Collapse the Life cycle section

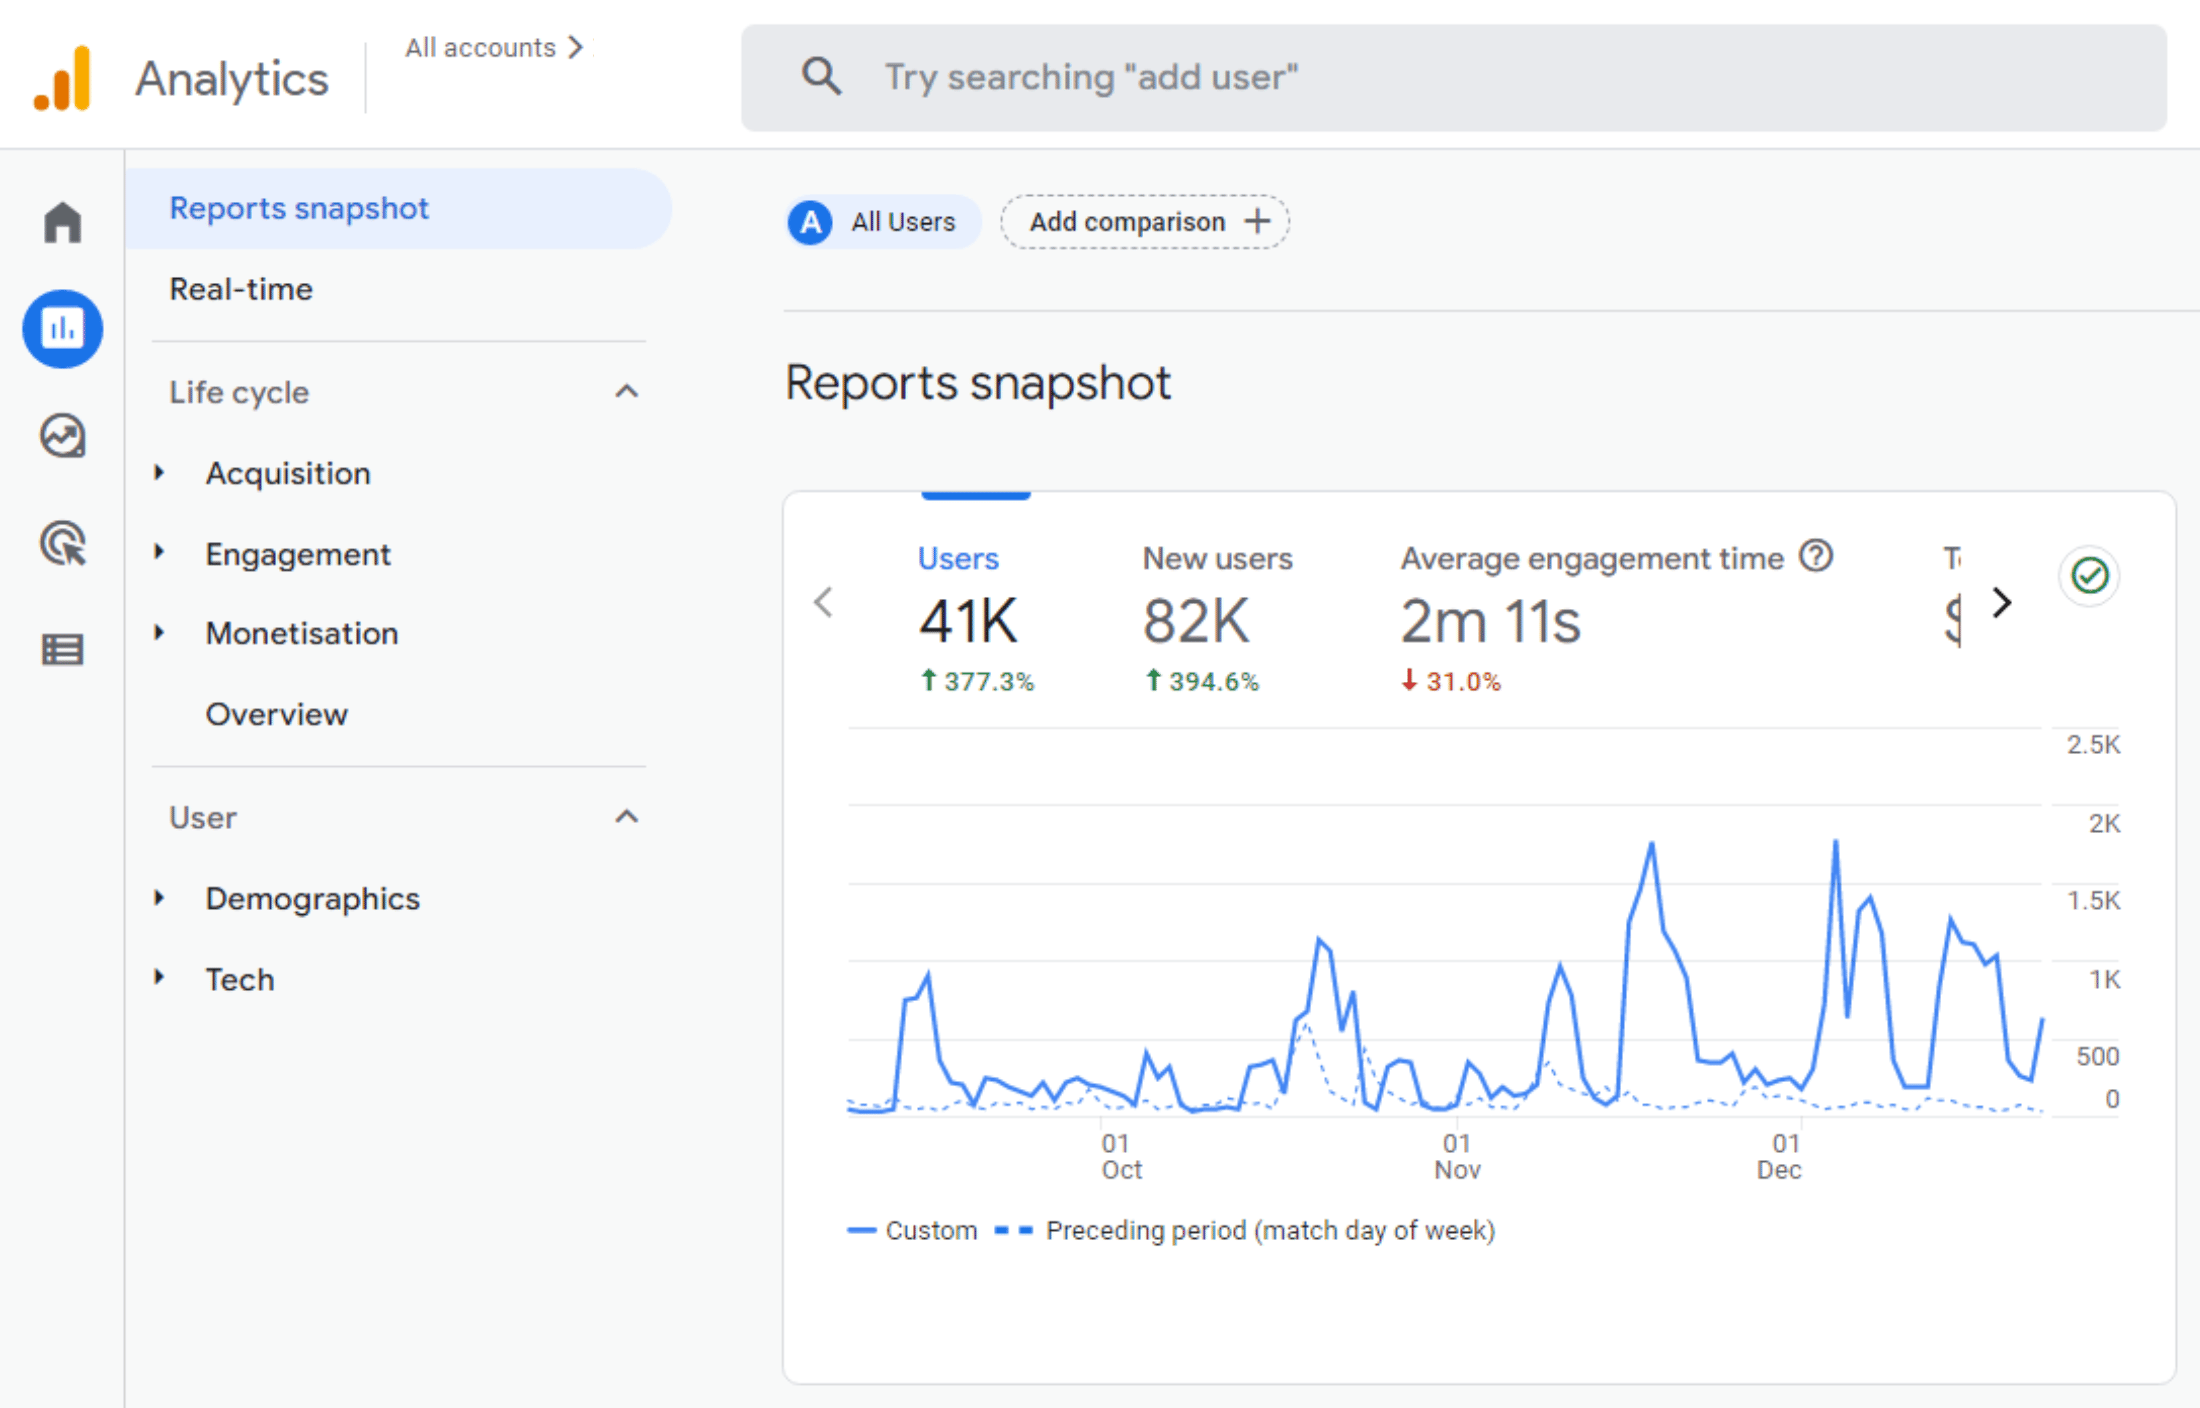(626, 391)
